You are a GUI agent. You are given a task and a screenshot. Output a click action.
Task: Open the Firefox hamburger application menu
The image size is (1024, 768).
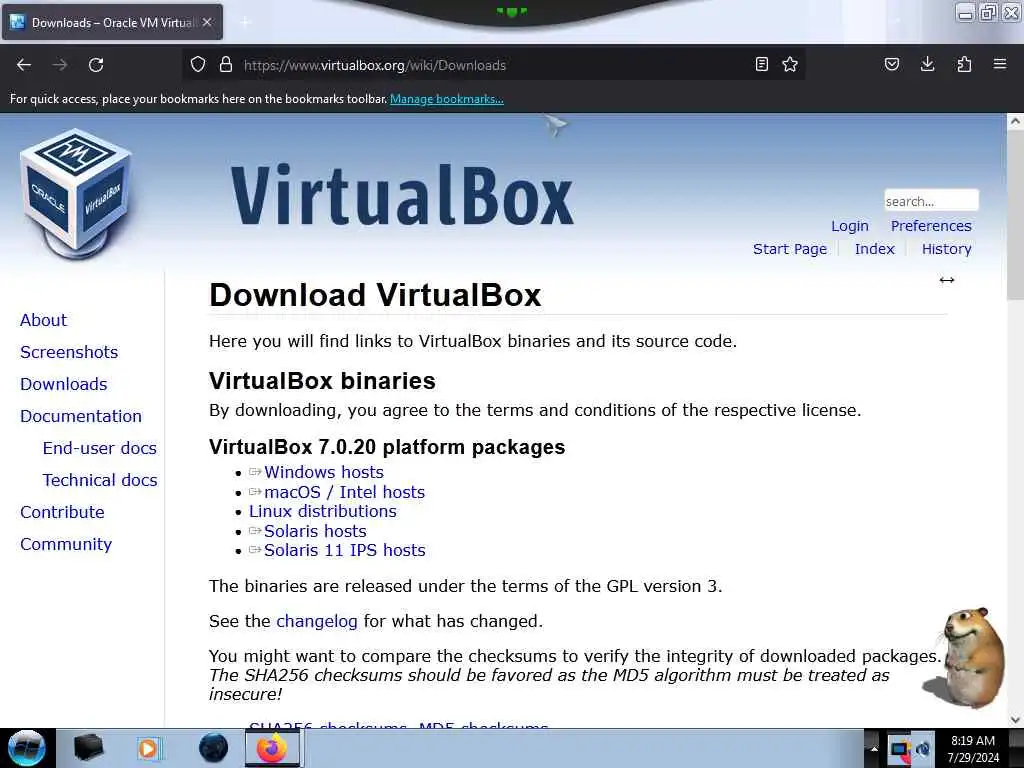coord(1000,64)
